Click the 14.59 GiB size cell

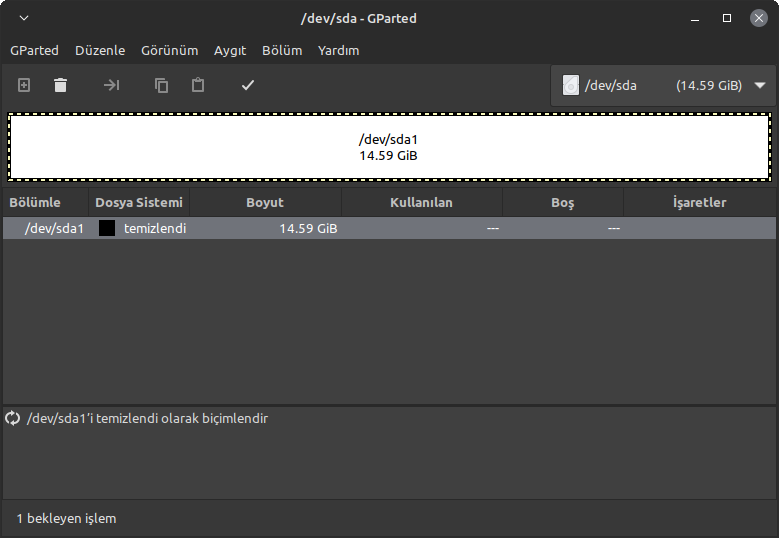click(308, 229)
